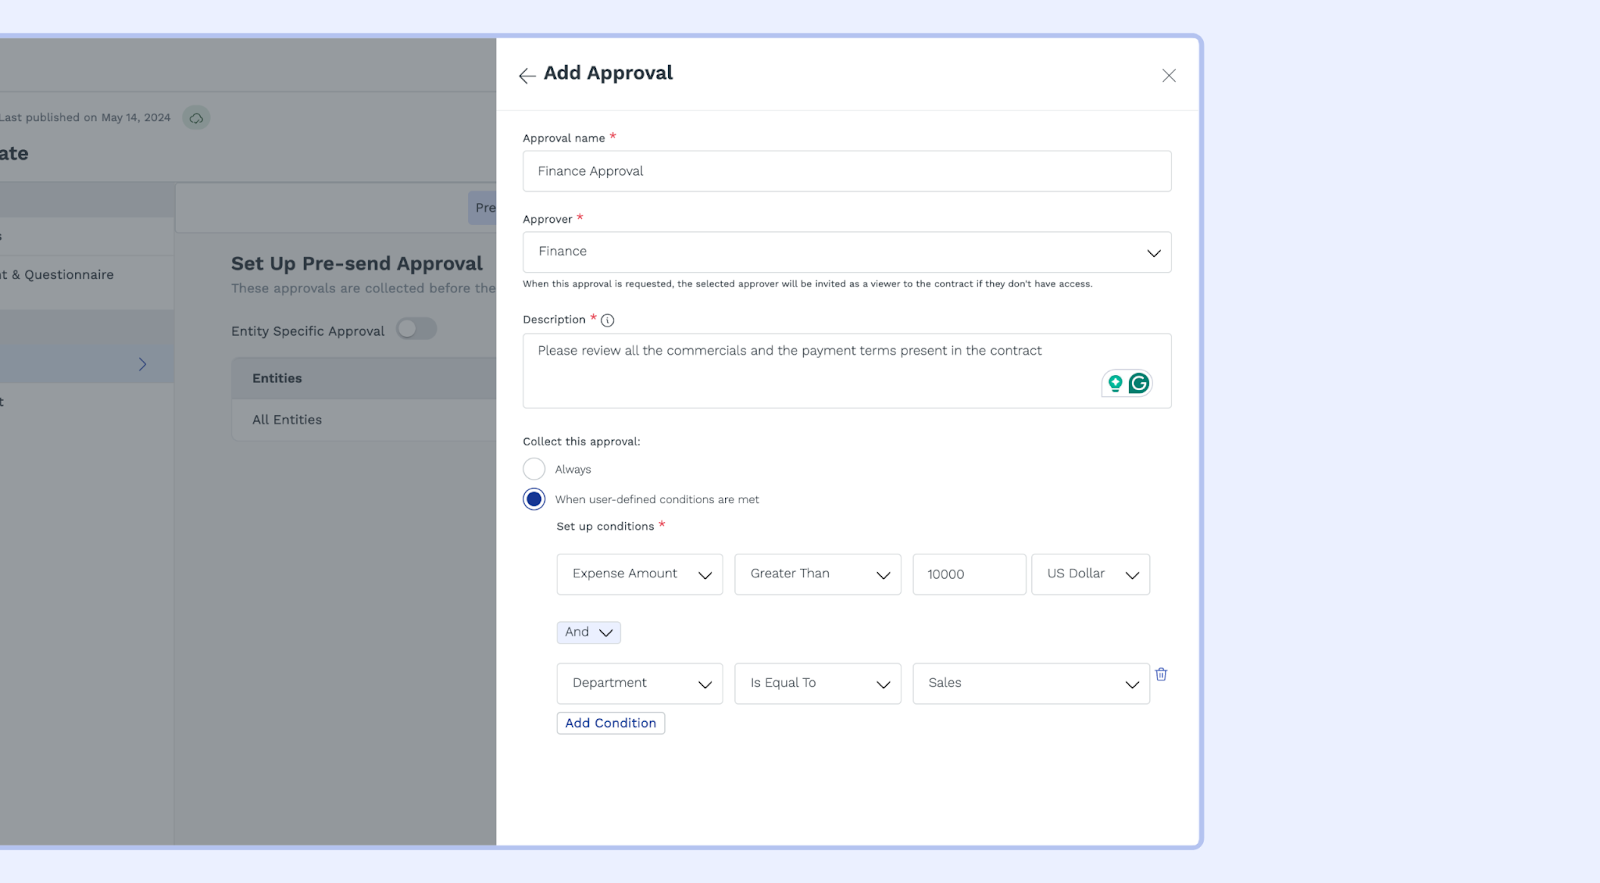The height and width of the screenshot is (883, 1600).
Task: Click the green lightbulb suggestion icon
Action: (1115, 384)
